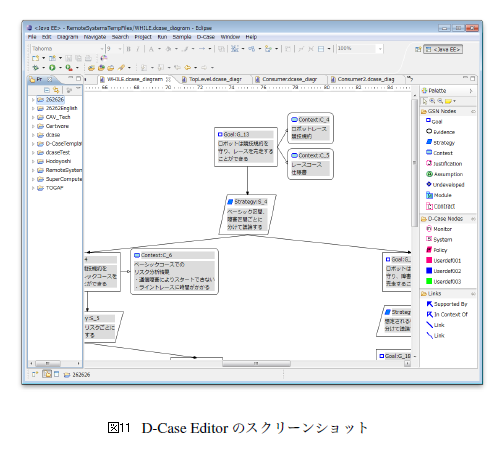Switch to the Consumer.dcase_diagram tab
The width and height of the screenshot is (504, 452).
tap(286, 79)
